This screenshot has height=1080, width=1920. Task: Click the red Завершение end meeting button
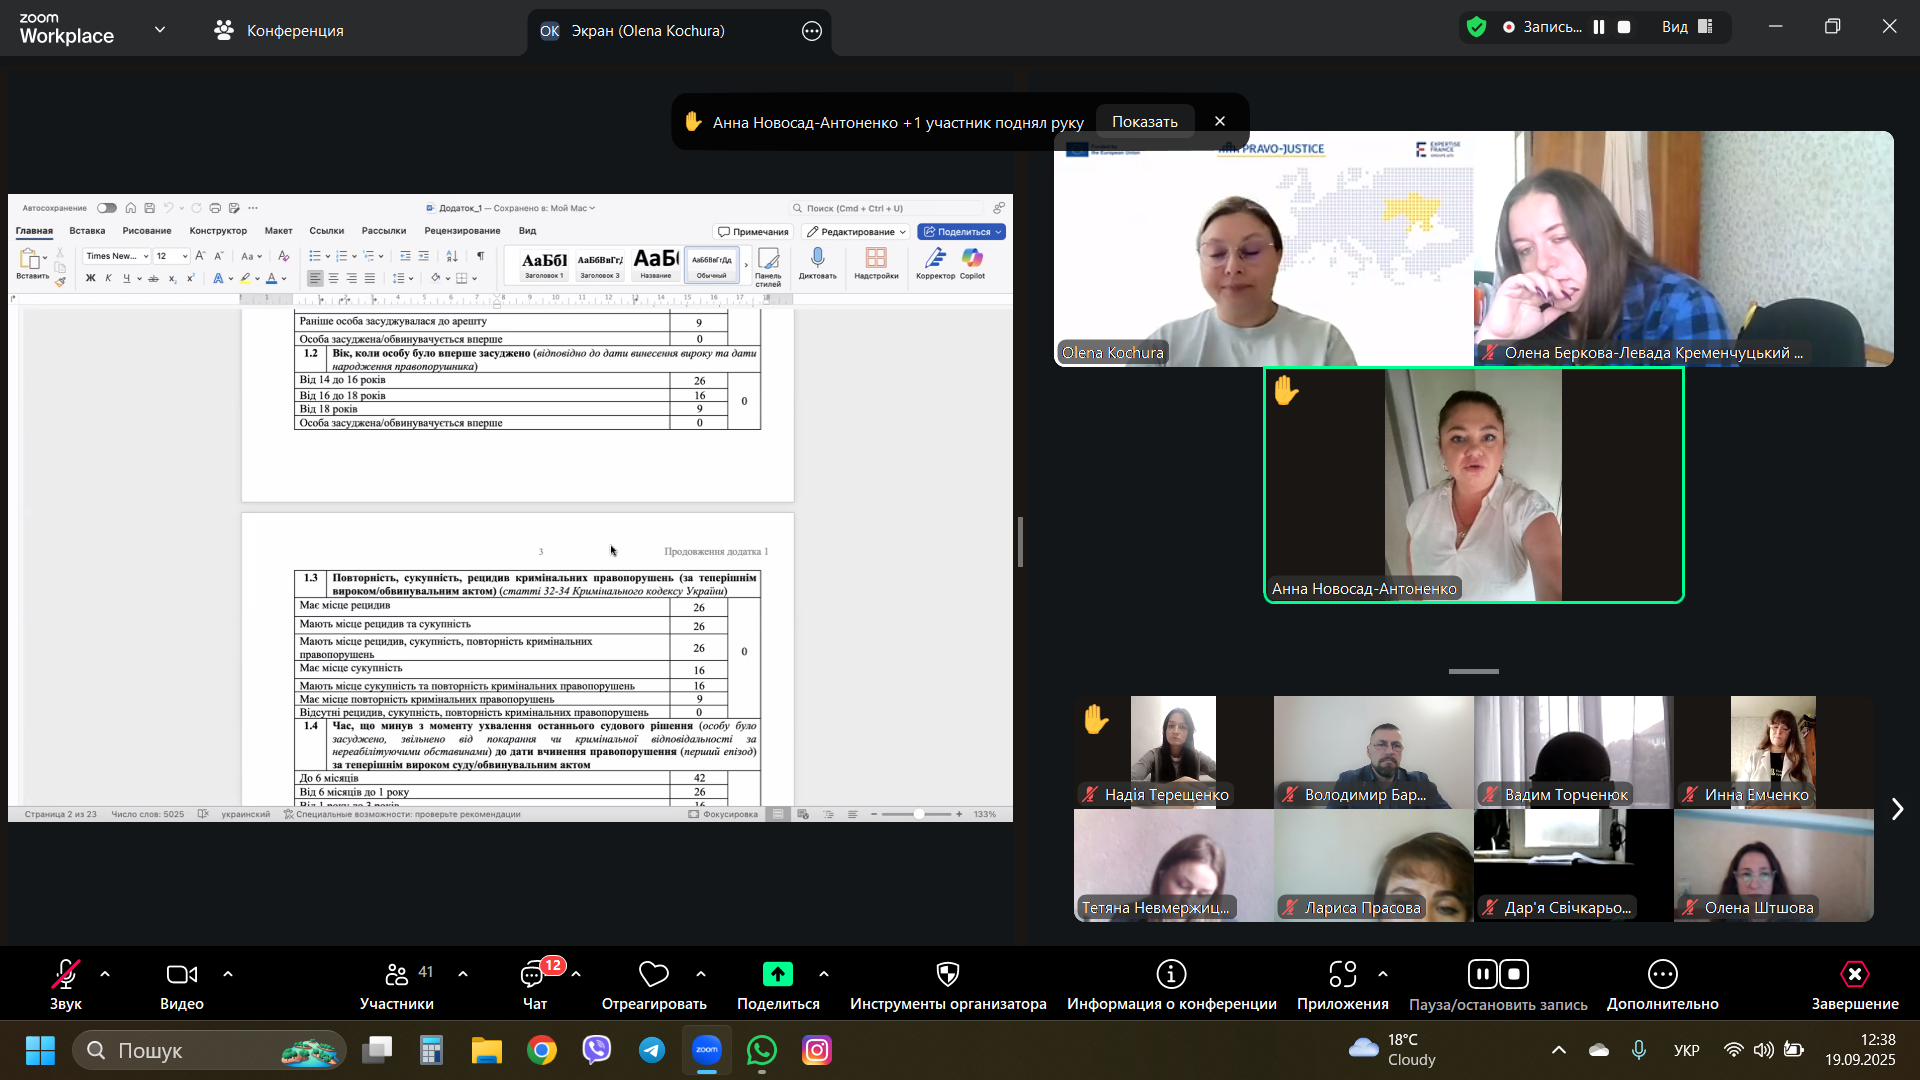(1854, 974)
